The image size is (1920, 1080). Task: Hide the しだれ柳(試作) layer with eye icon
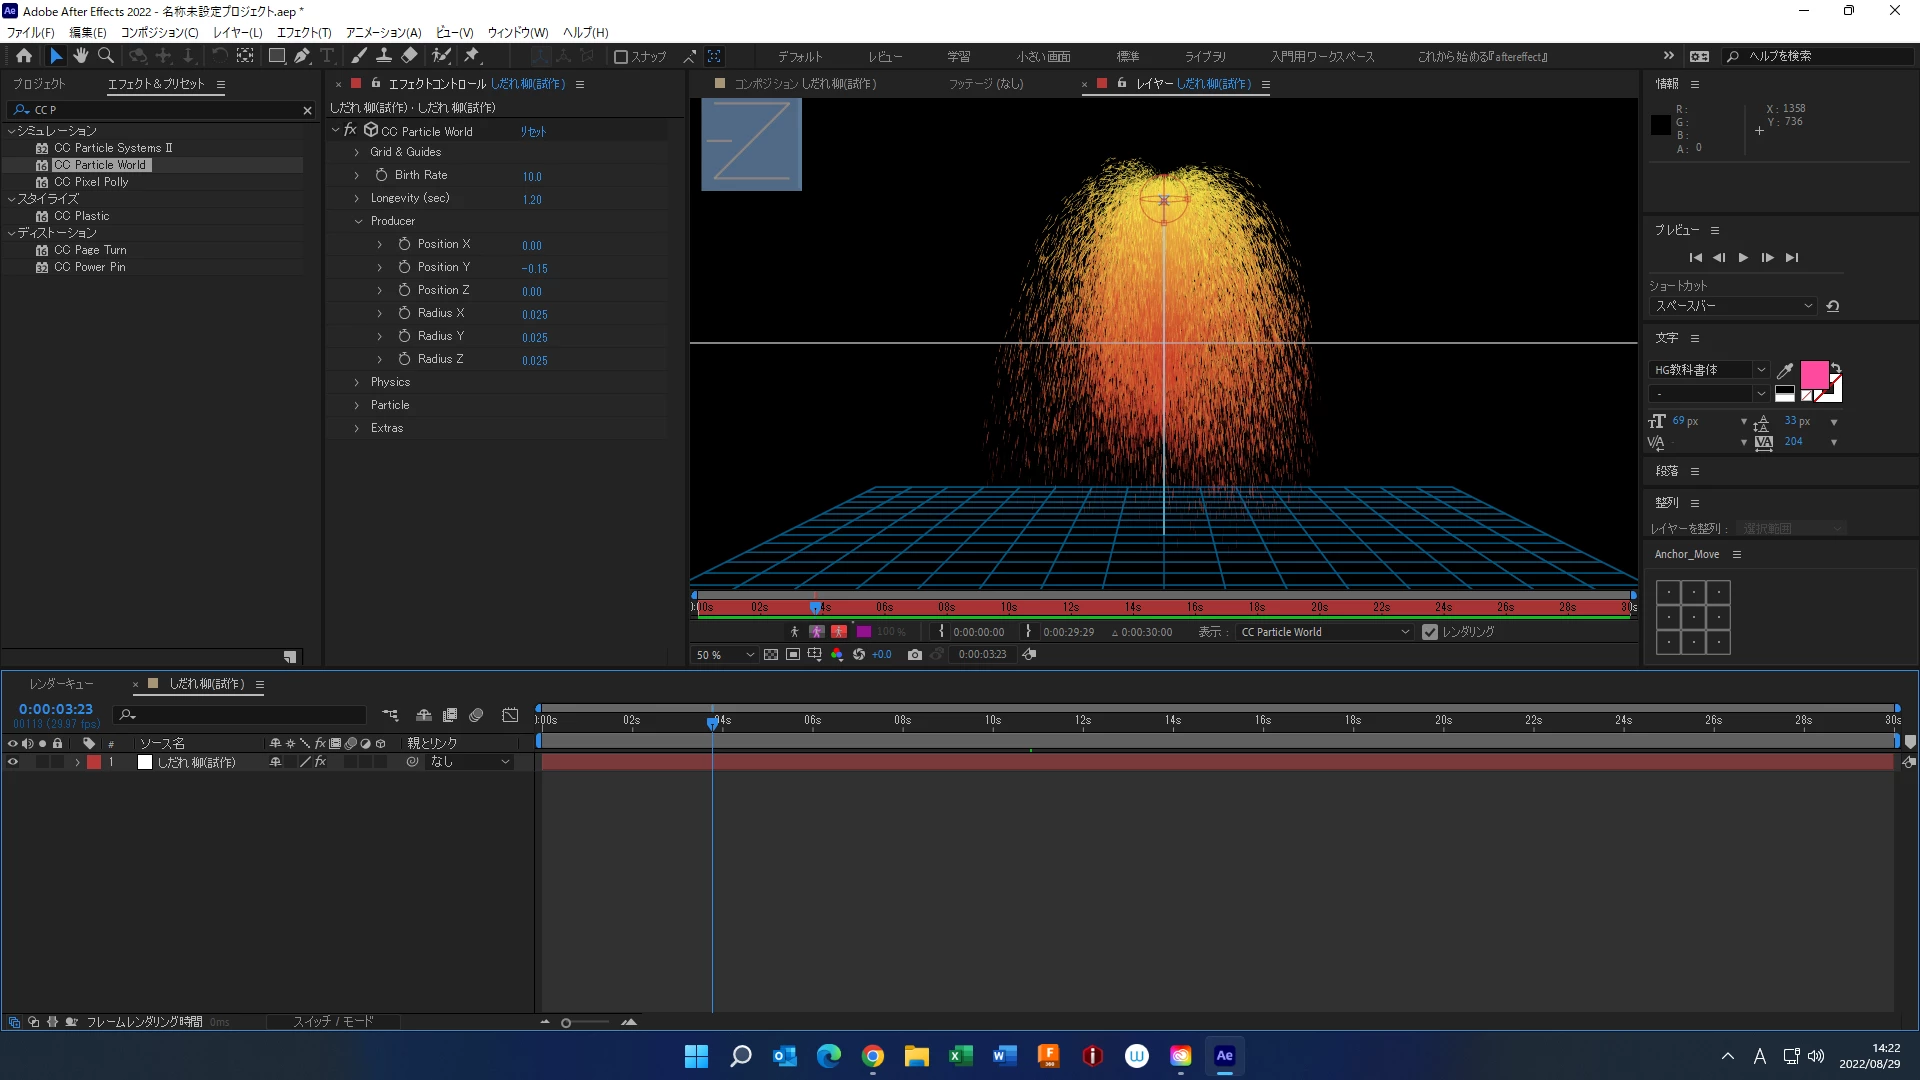13,762
